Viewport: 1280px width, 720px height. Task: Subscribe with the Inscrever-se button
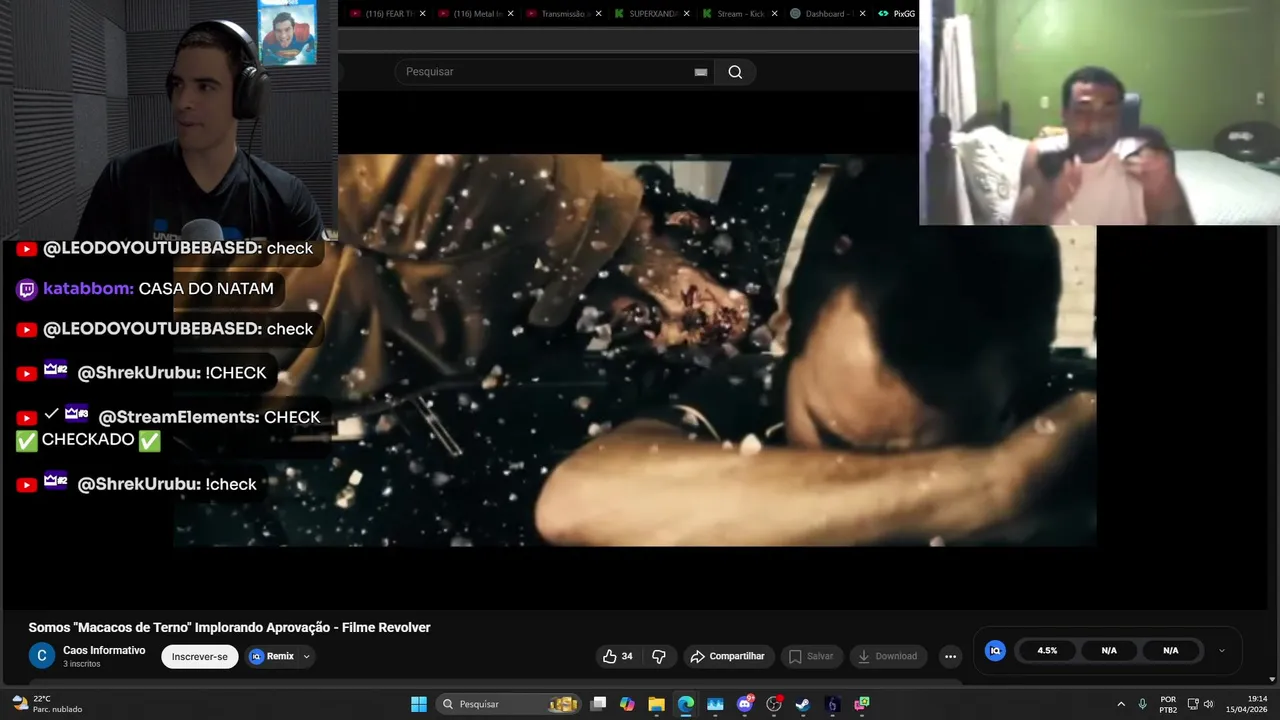pos(200,657)
